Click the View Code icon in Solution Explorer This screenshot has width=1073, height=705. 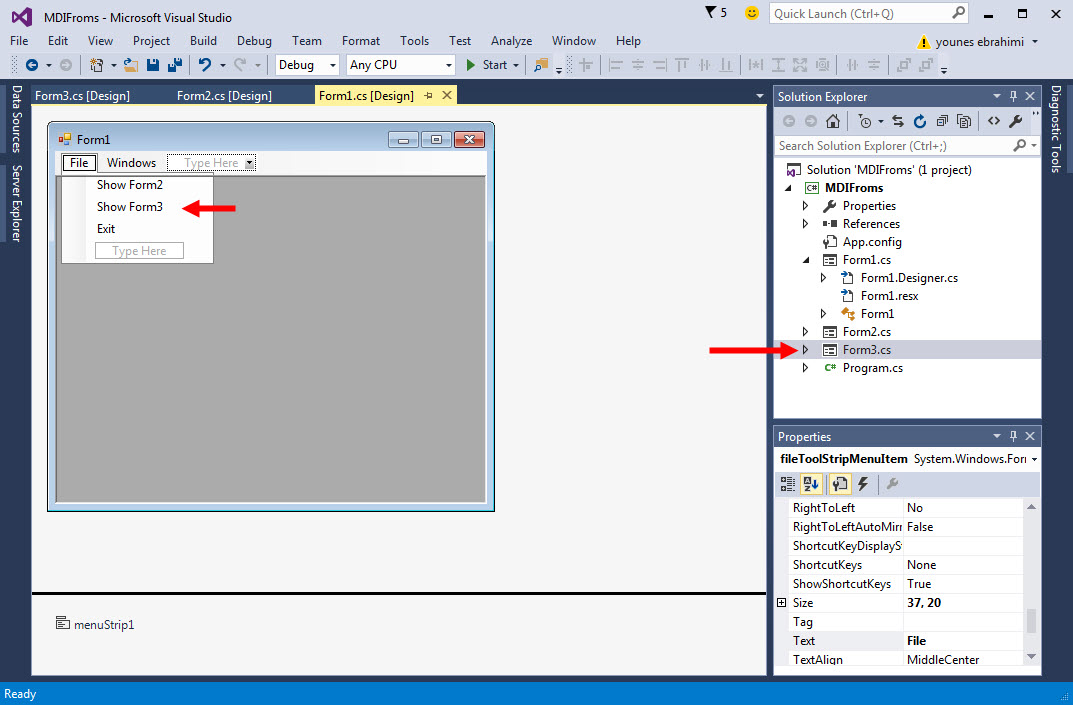(993, 121)
